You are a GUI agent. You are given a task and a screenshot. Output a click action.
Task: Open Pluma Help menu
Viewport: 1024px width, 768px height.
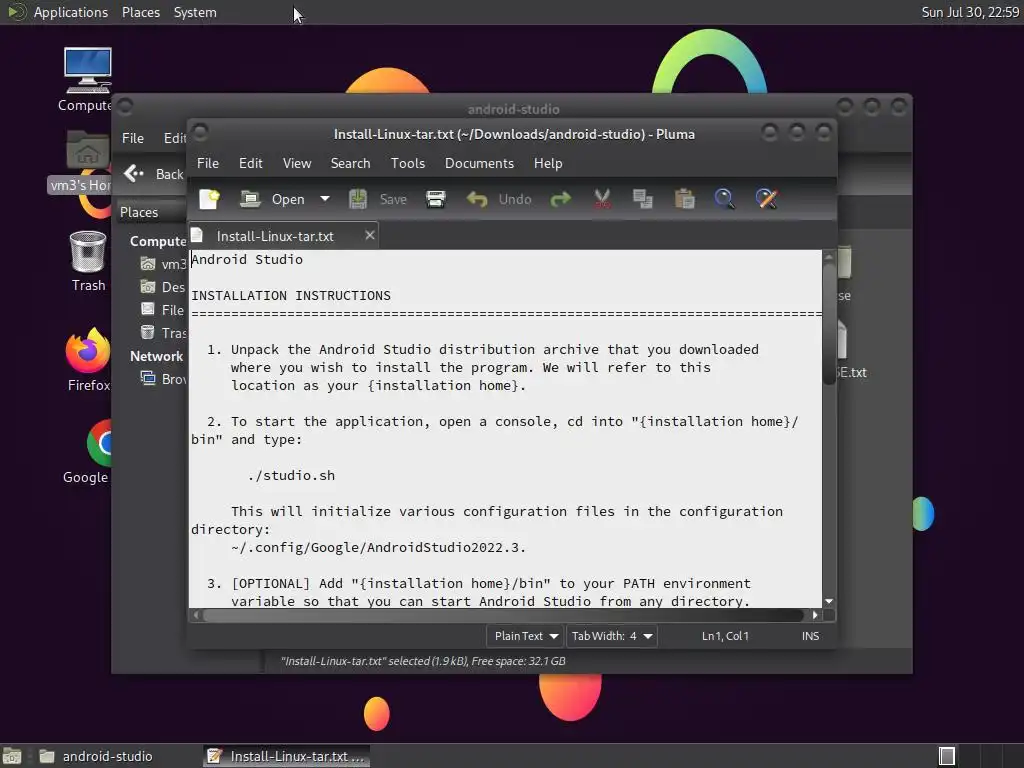(547, 163)
